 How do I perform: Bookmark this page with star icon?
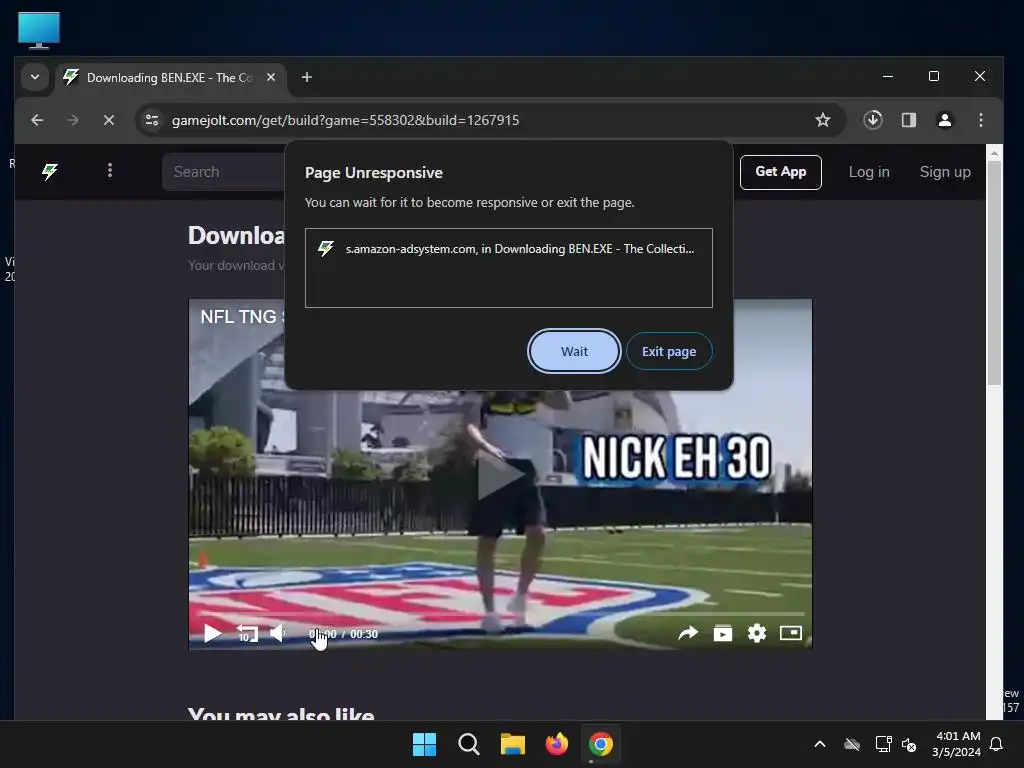(x=823, y=120)
